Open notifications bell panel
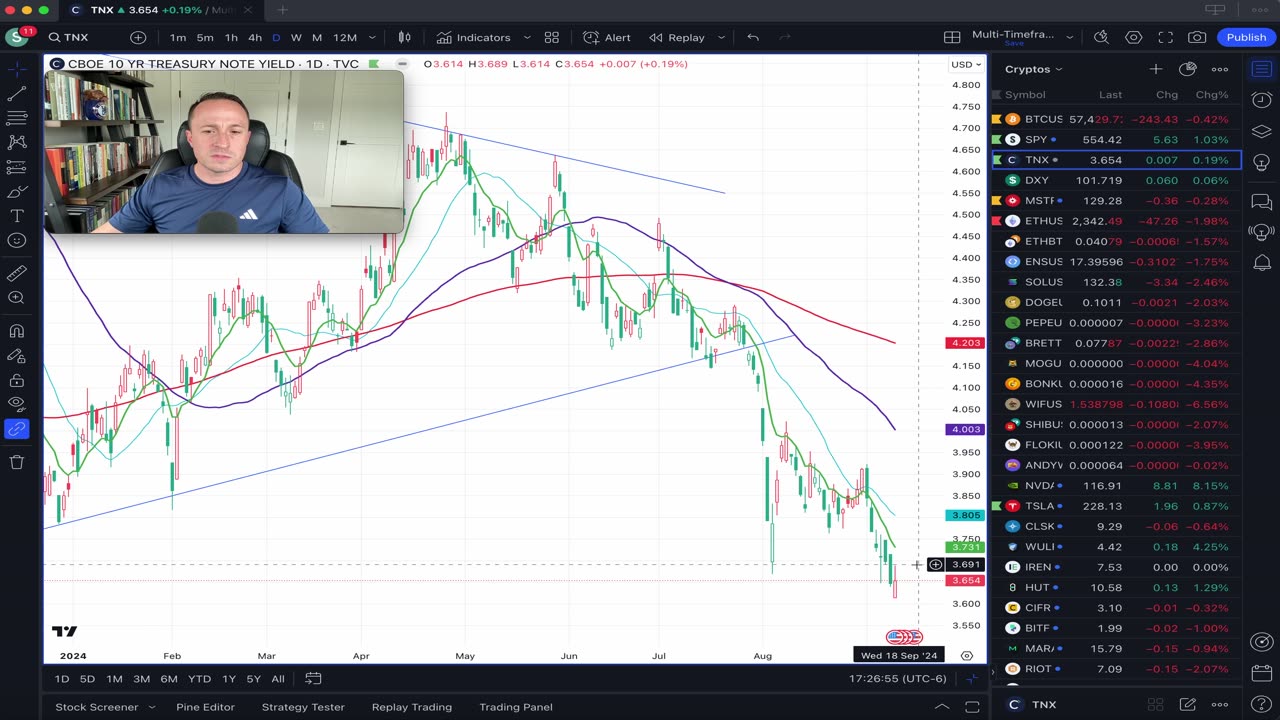The image size is (1280, 720). (1262, 263)
